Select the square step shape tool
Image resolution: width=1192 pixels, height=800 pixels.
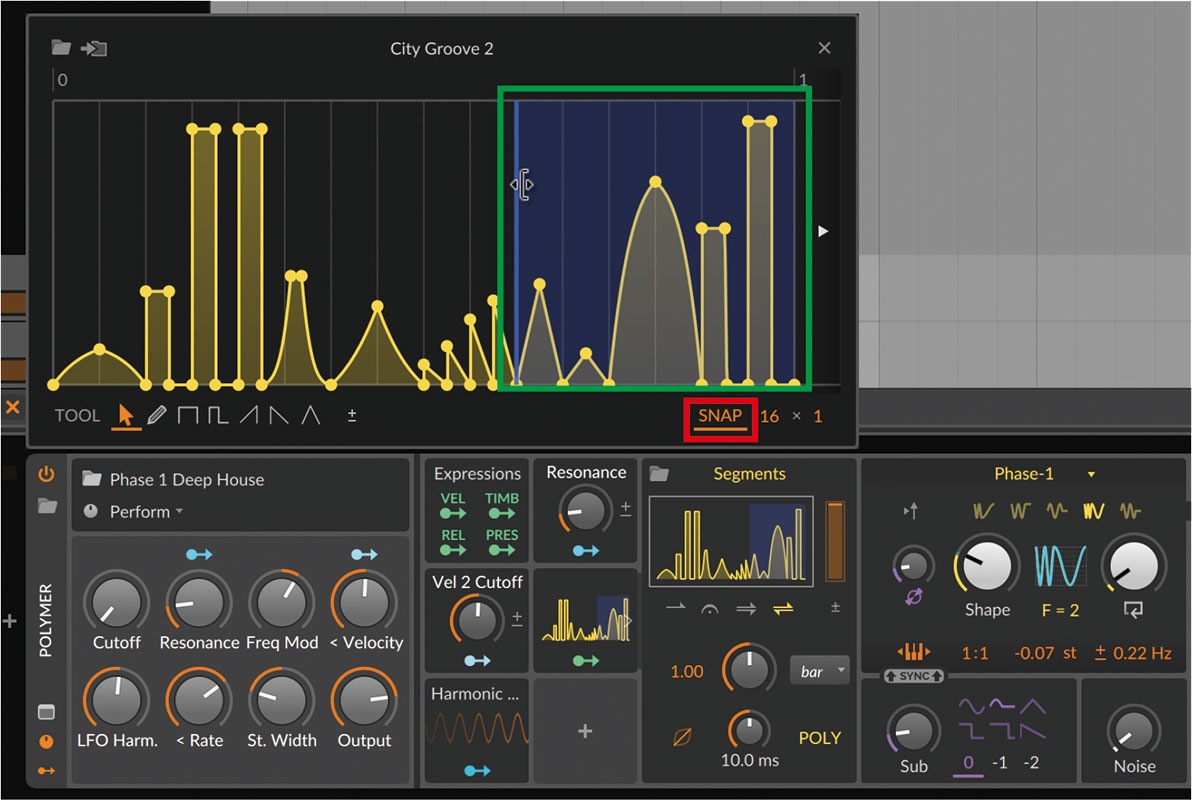tap(188, 415)
